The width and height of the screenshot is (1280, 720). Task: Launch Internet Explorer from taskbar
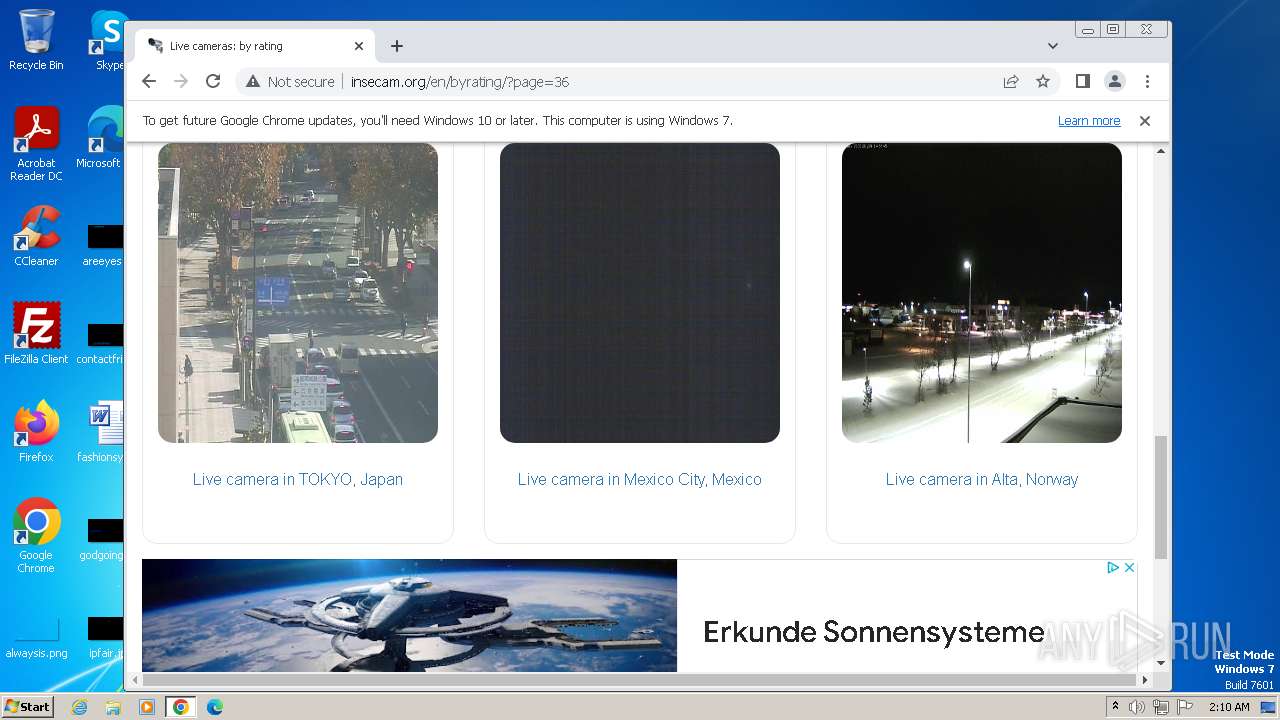79,707
